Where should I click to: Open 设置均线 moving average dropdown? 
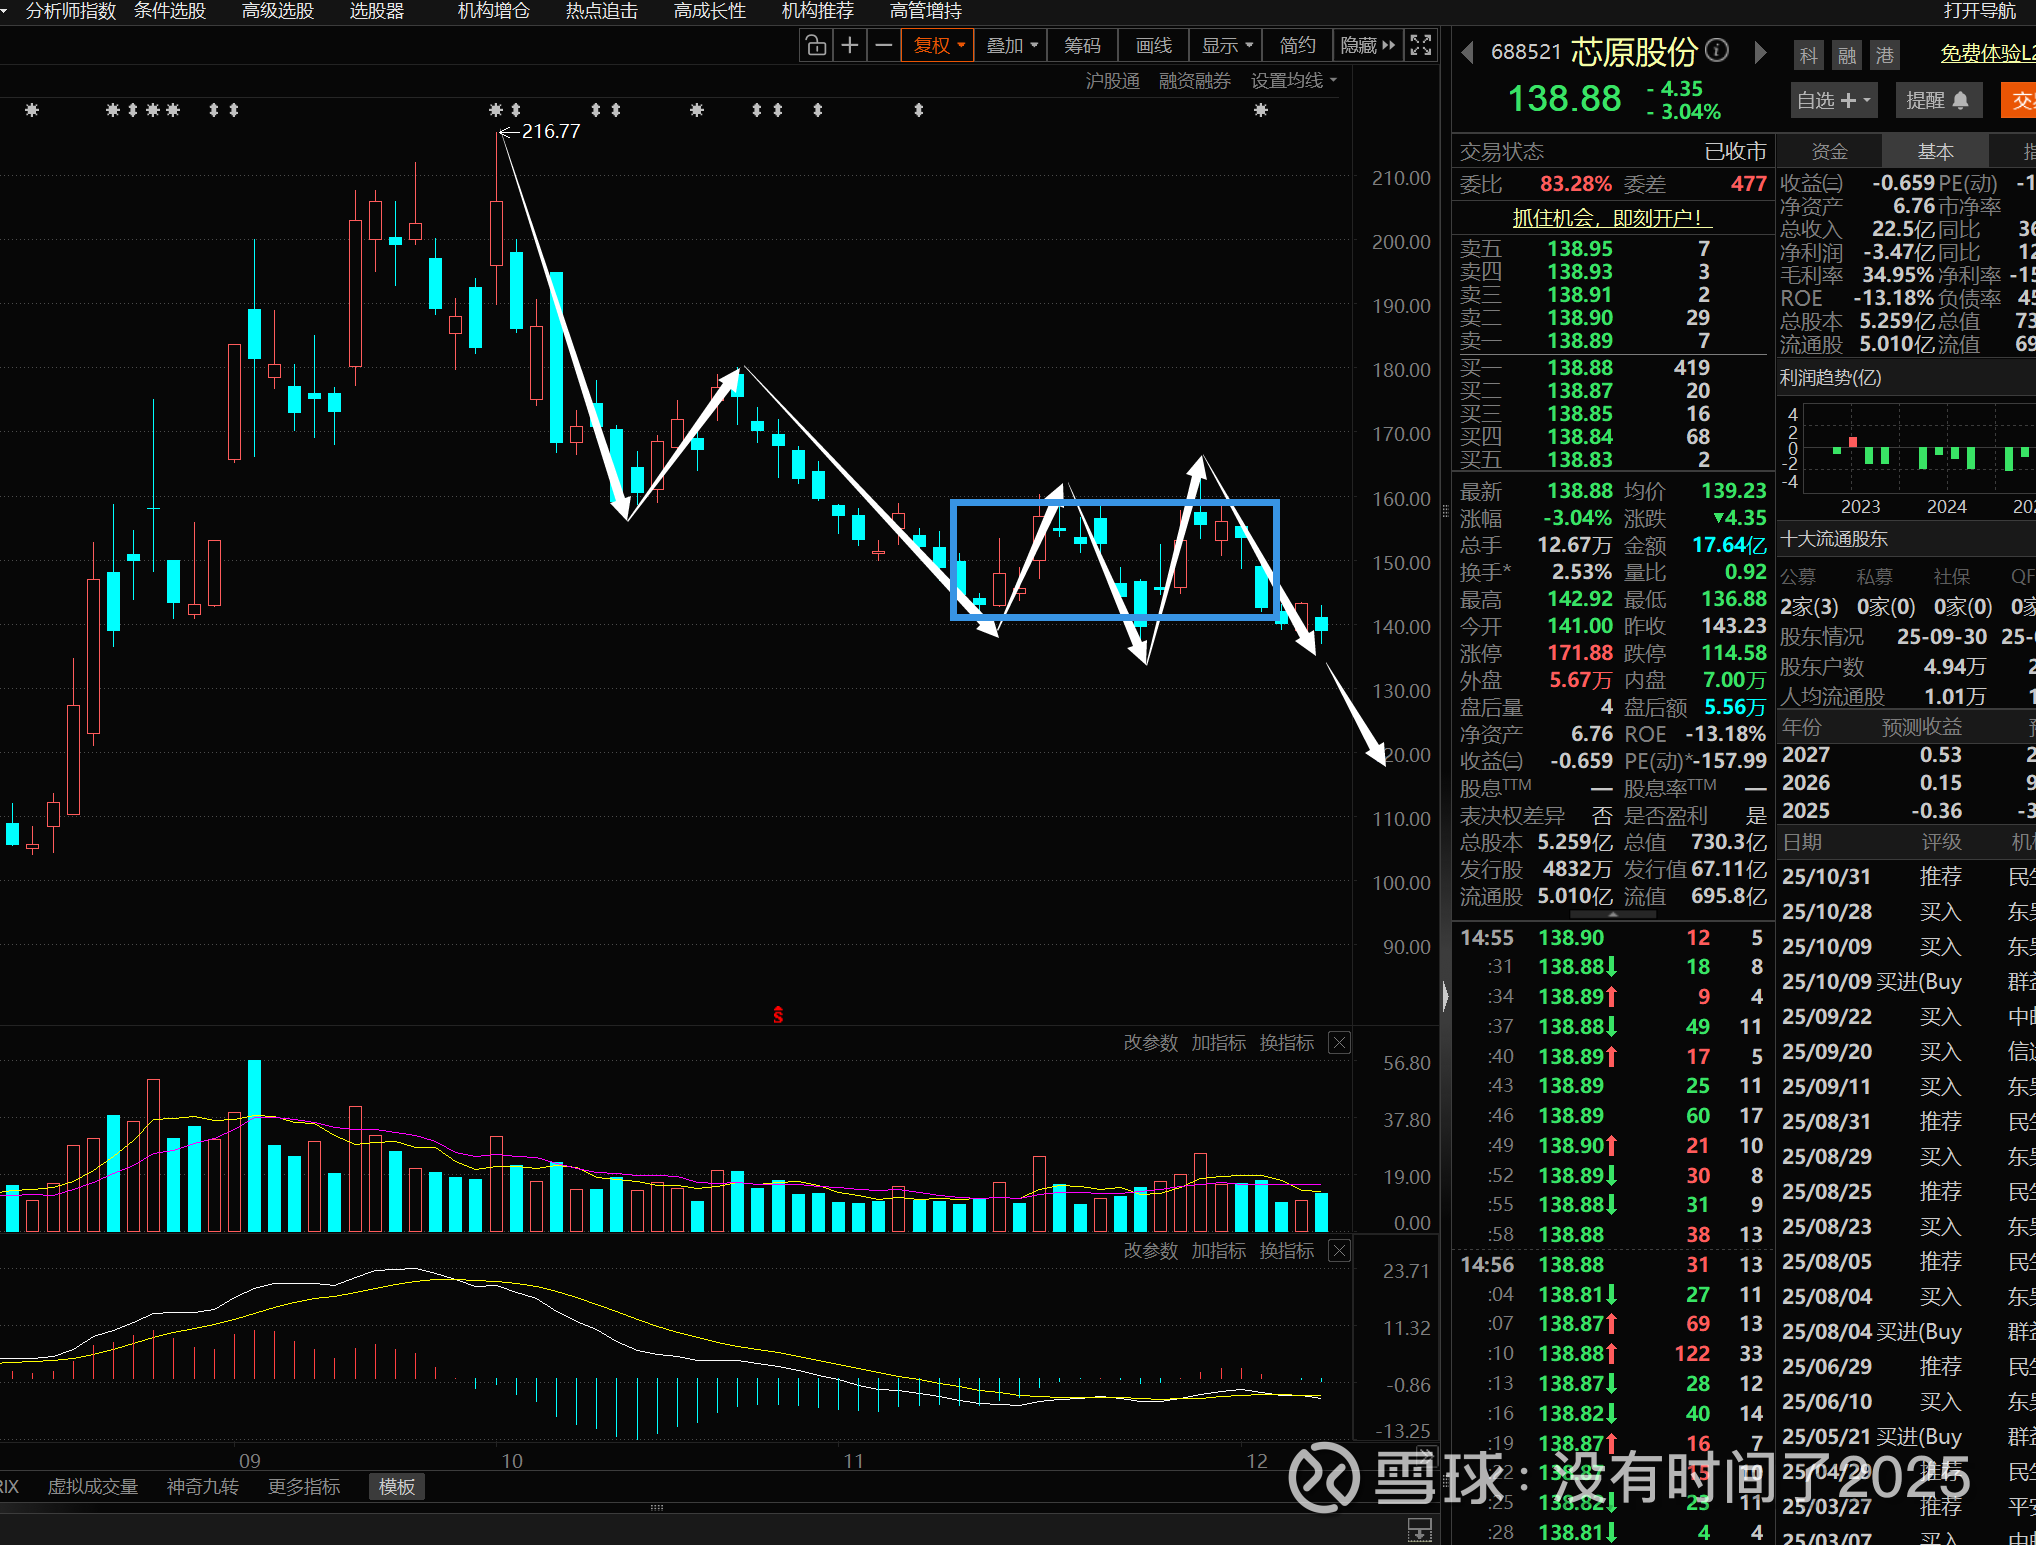(1293, 81)
